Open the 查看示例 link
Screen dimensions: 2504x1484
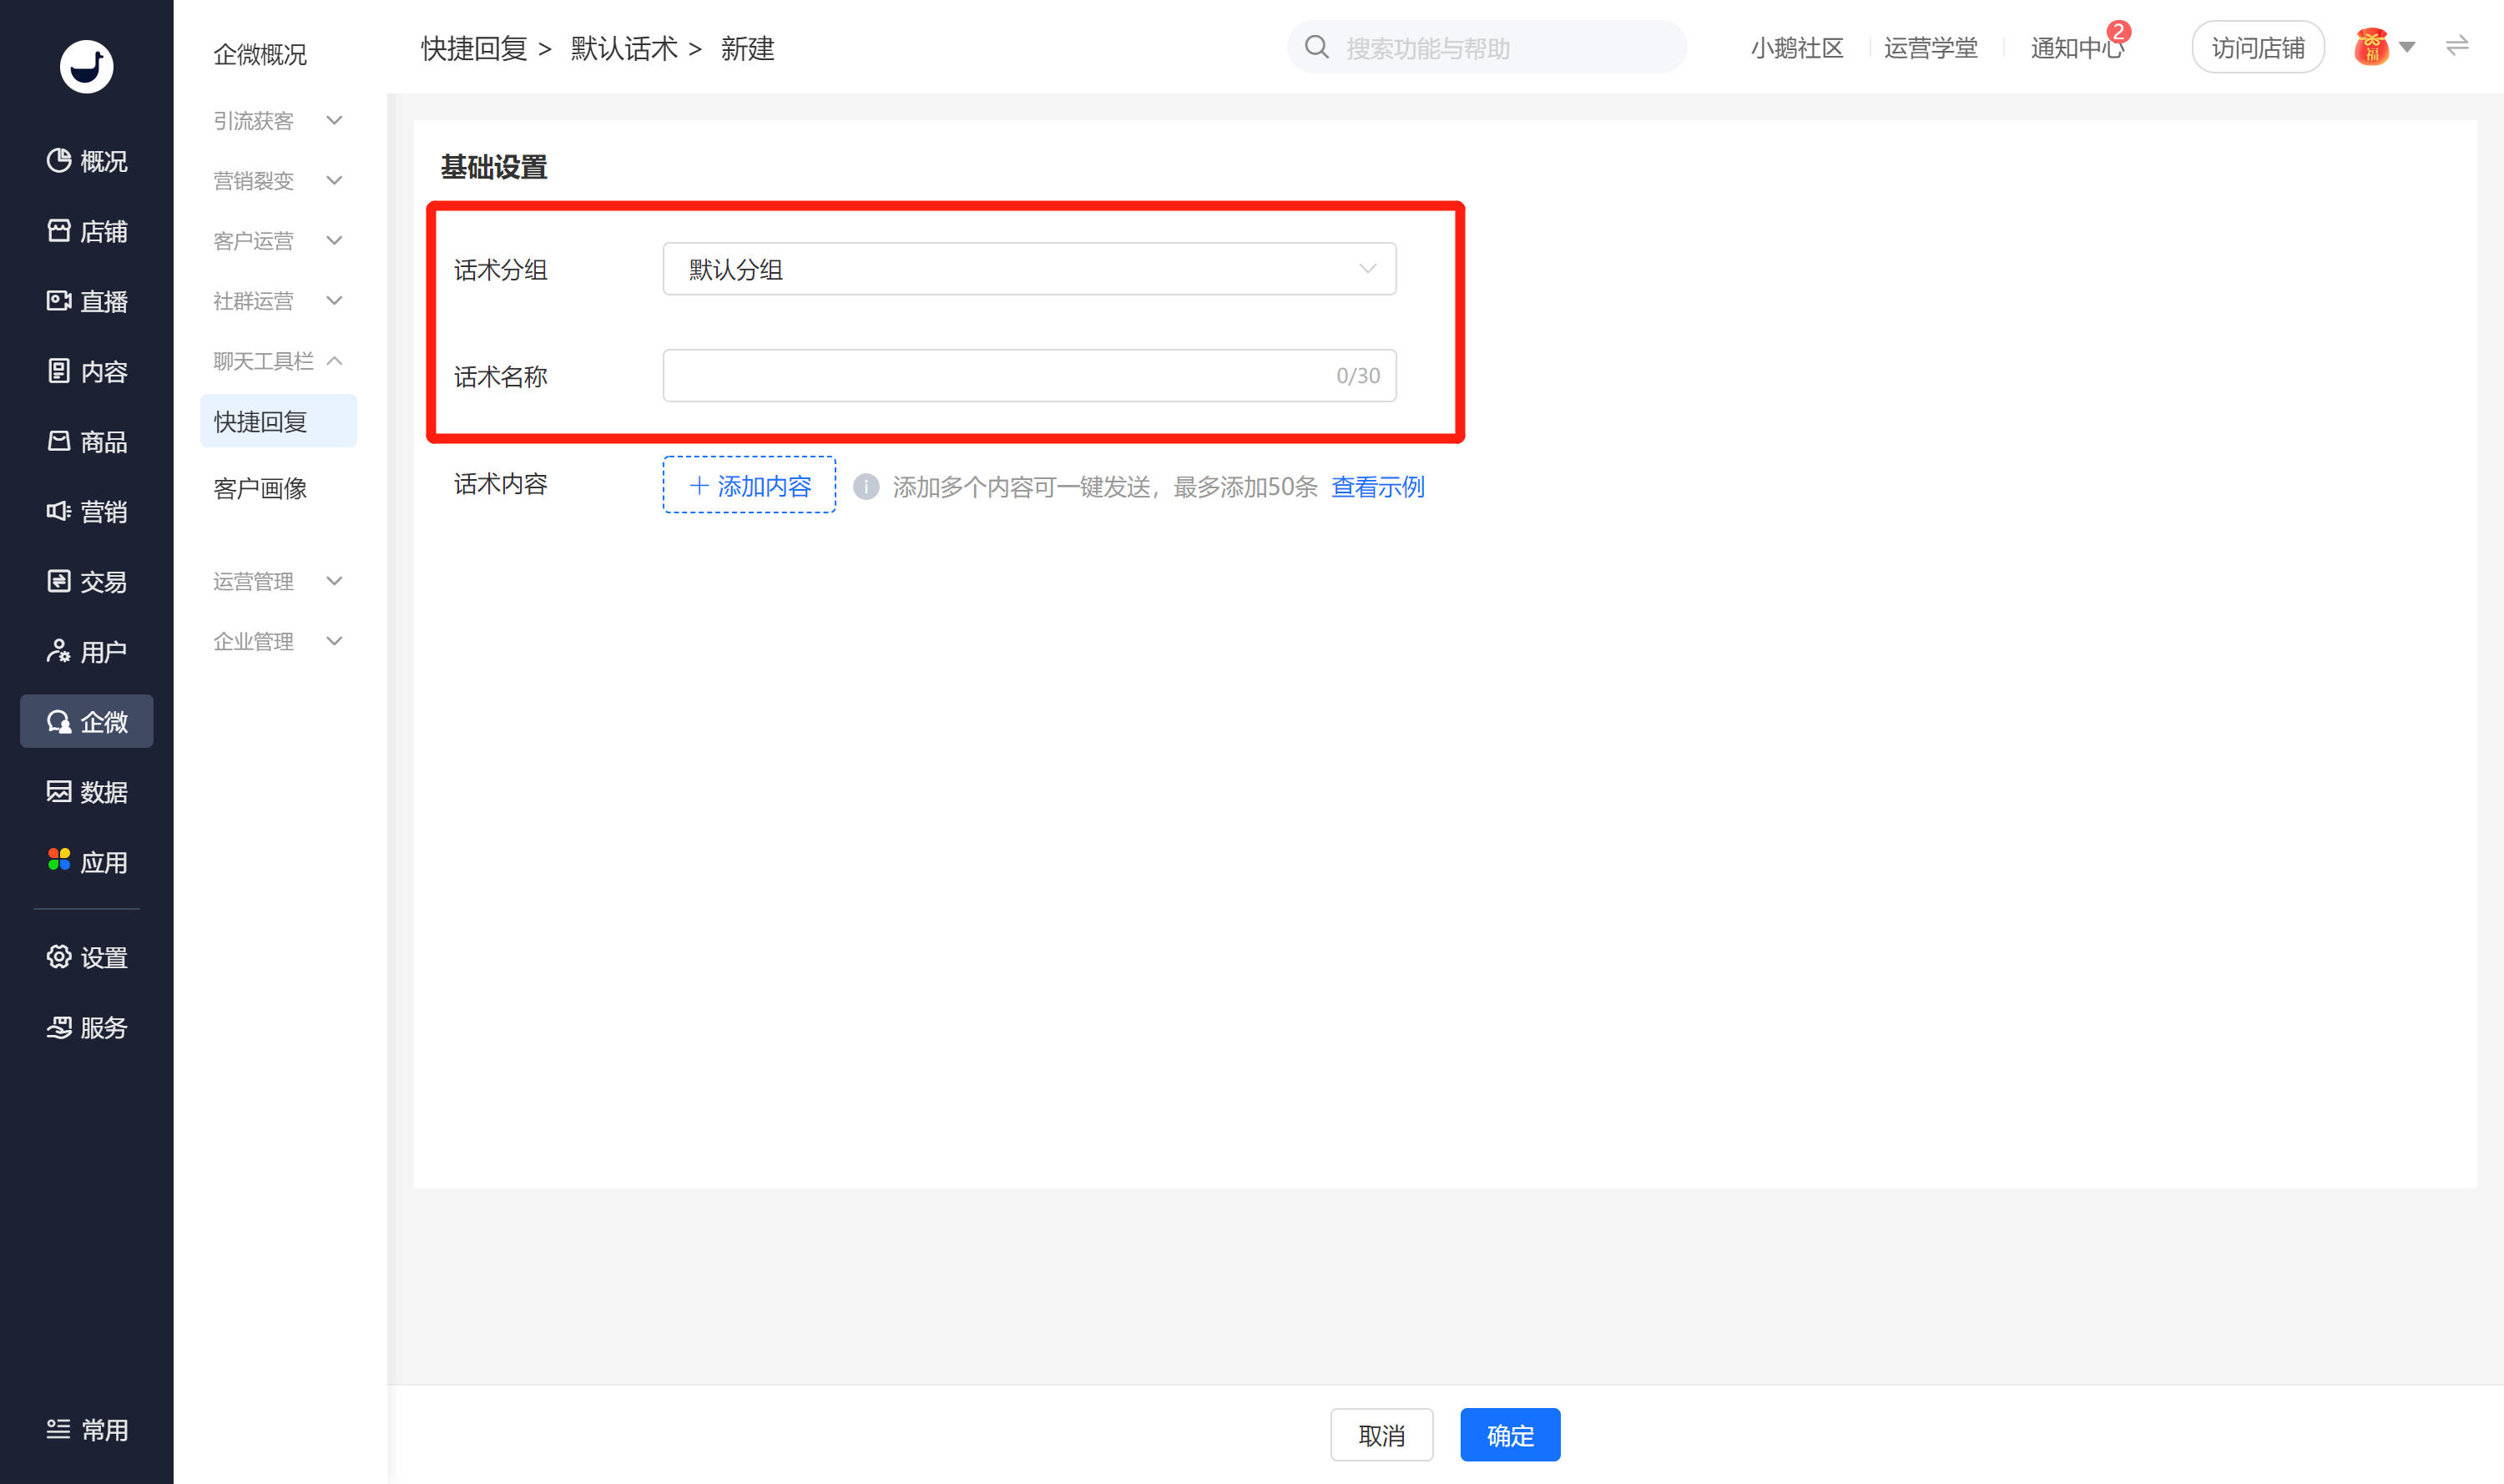click(x=1377, y=487)
